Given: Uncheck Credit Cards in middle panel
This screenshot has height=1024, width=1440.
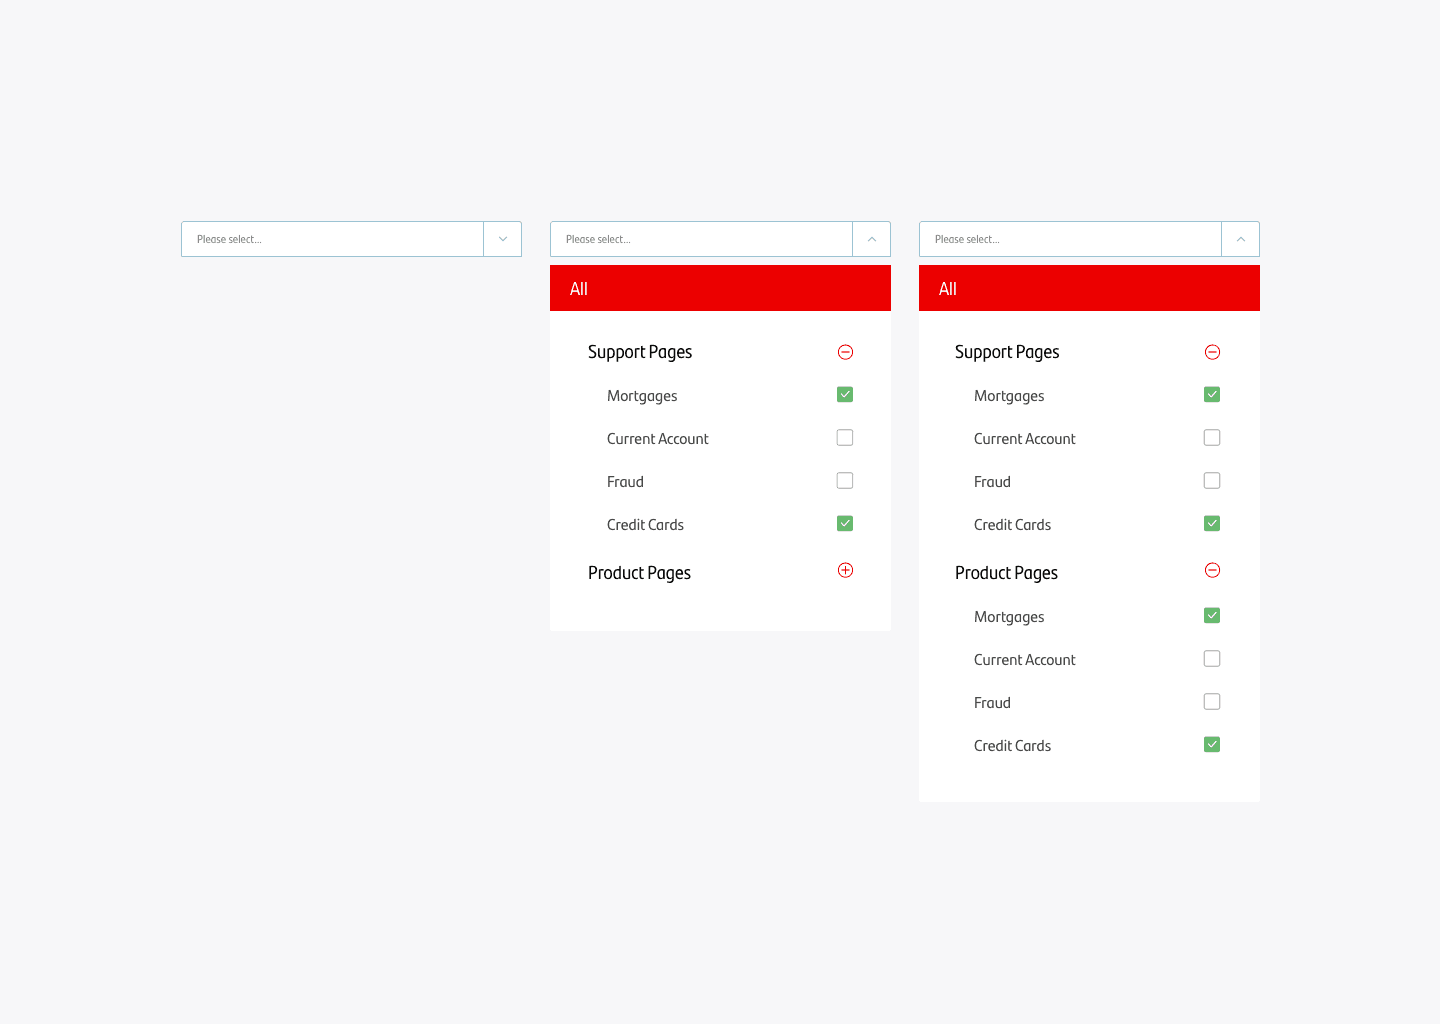Looking at the screenshot, I should (845, 523).
